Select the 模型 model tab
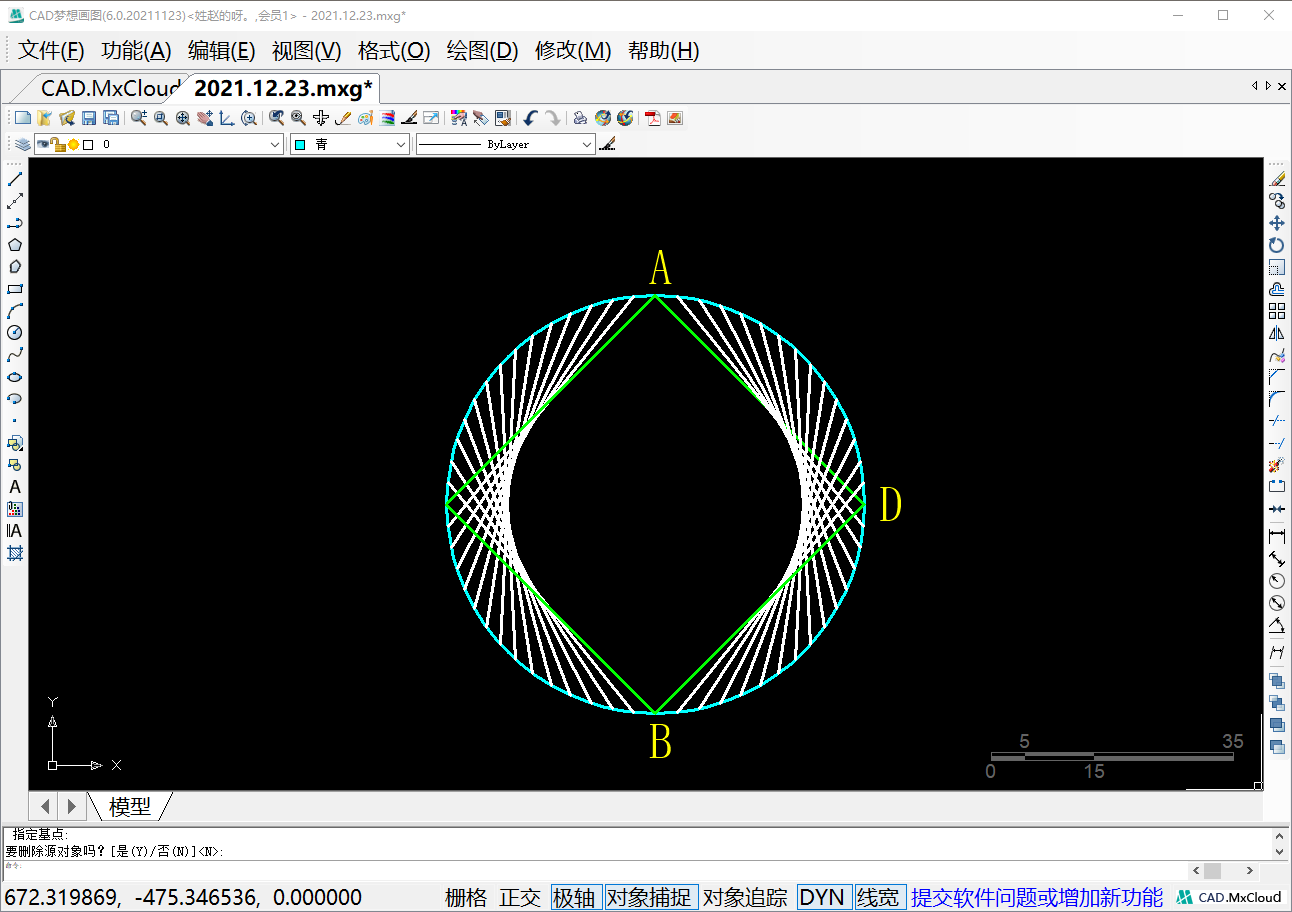Viewport: 1292px width, 912px height. [x=130, y=806]
